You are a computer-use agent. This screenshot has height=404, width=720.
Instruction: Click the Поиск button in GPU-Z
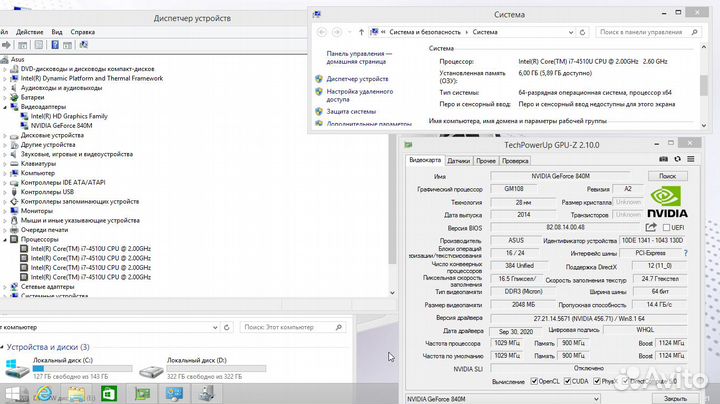[x=668, y=176]
